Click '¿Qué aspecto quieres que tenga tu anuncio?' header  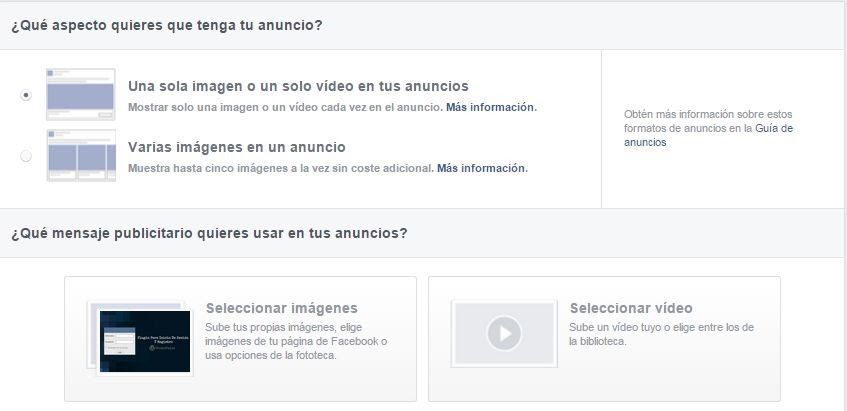click(166, 25)
